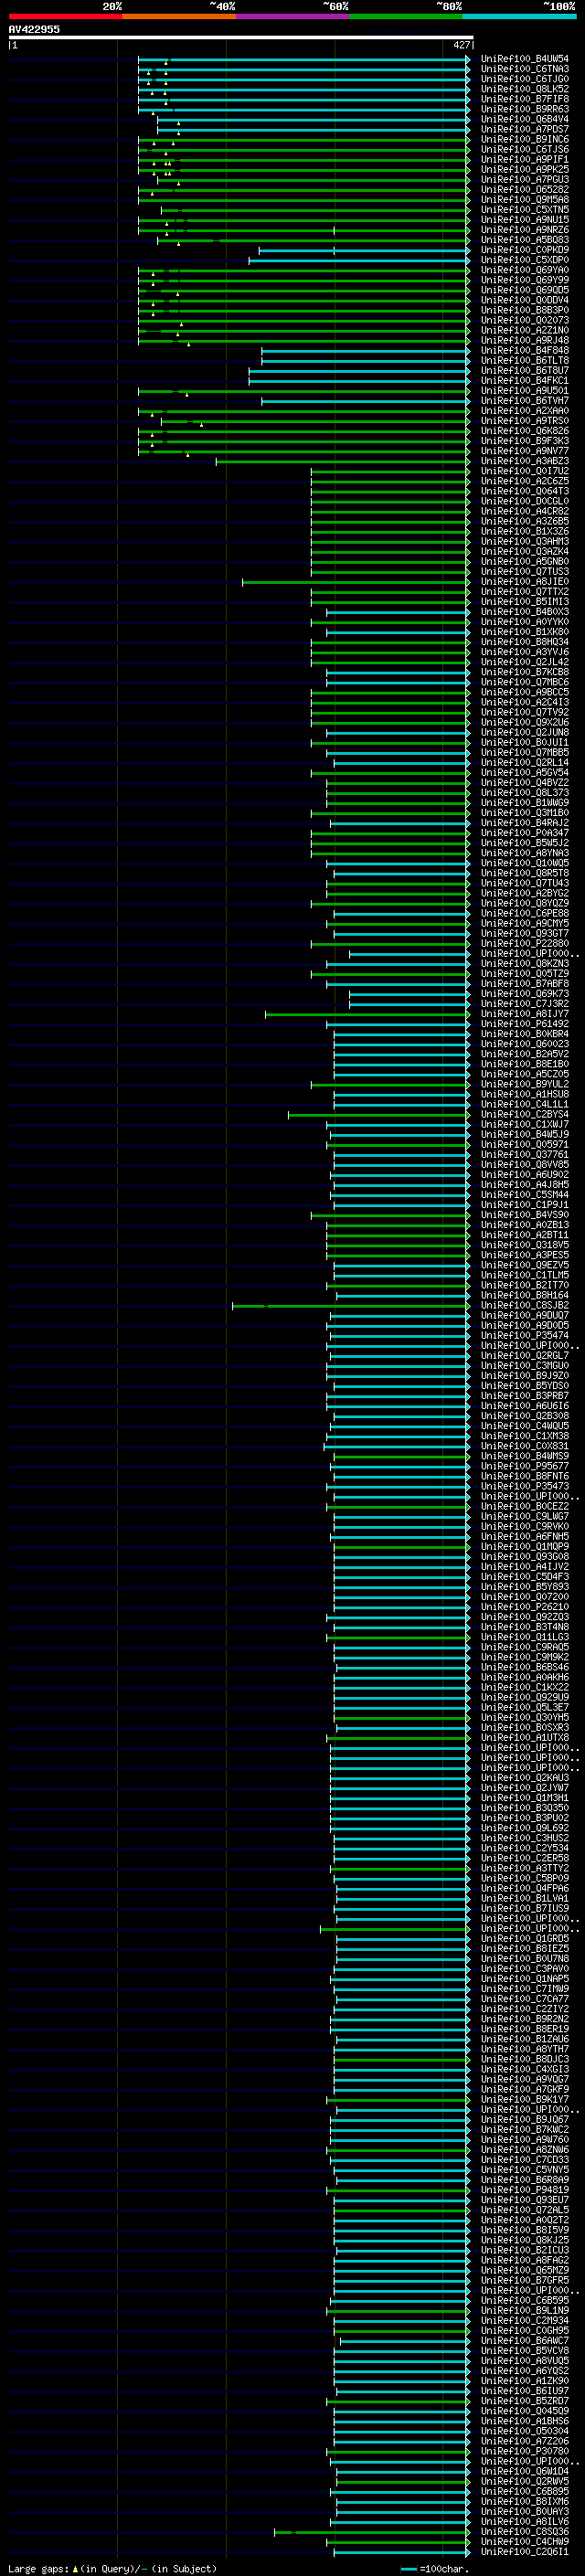The width and height of the screenshot is (585, 2576).
Task: Select the AV422955 query name
Action: tap(34, 29)
